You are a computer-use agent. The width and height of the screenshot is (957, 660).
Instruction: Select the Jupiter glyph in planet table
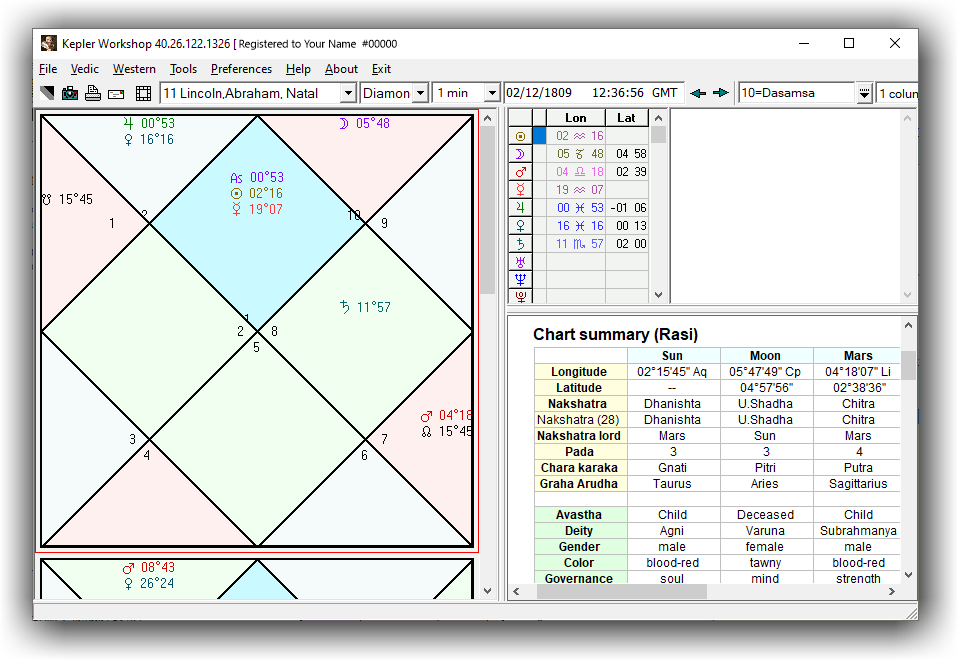point(519,208)
